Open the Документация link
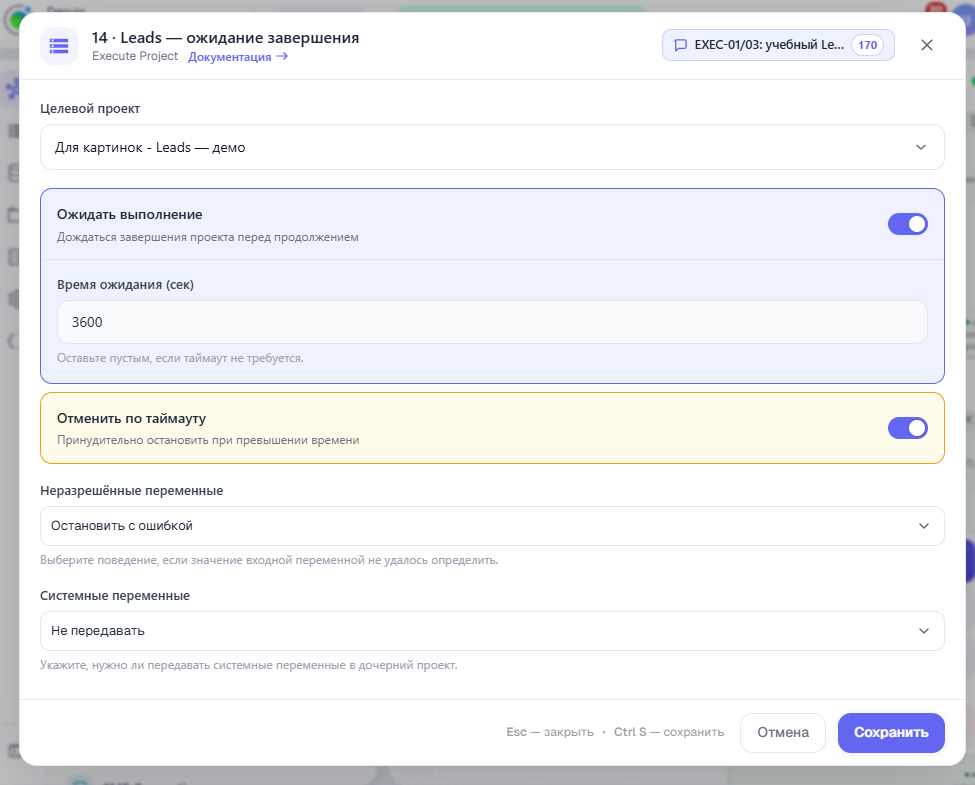975x785 pixels. [x=238, y=57]
